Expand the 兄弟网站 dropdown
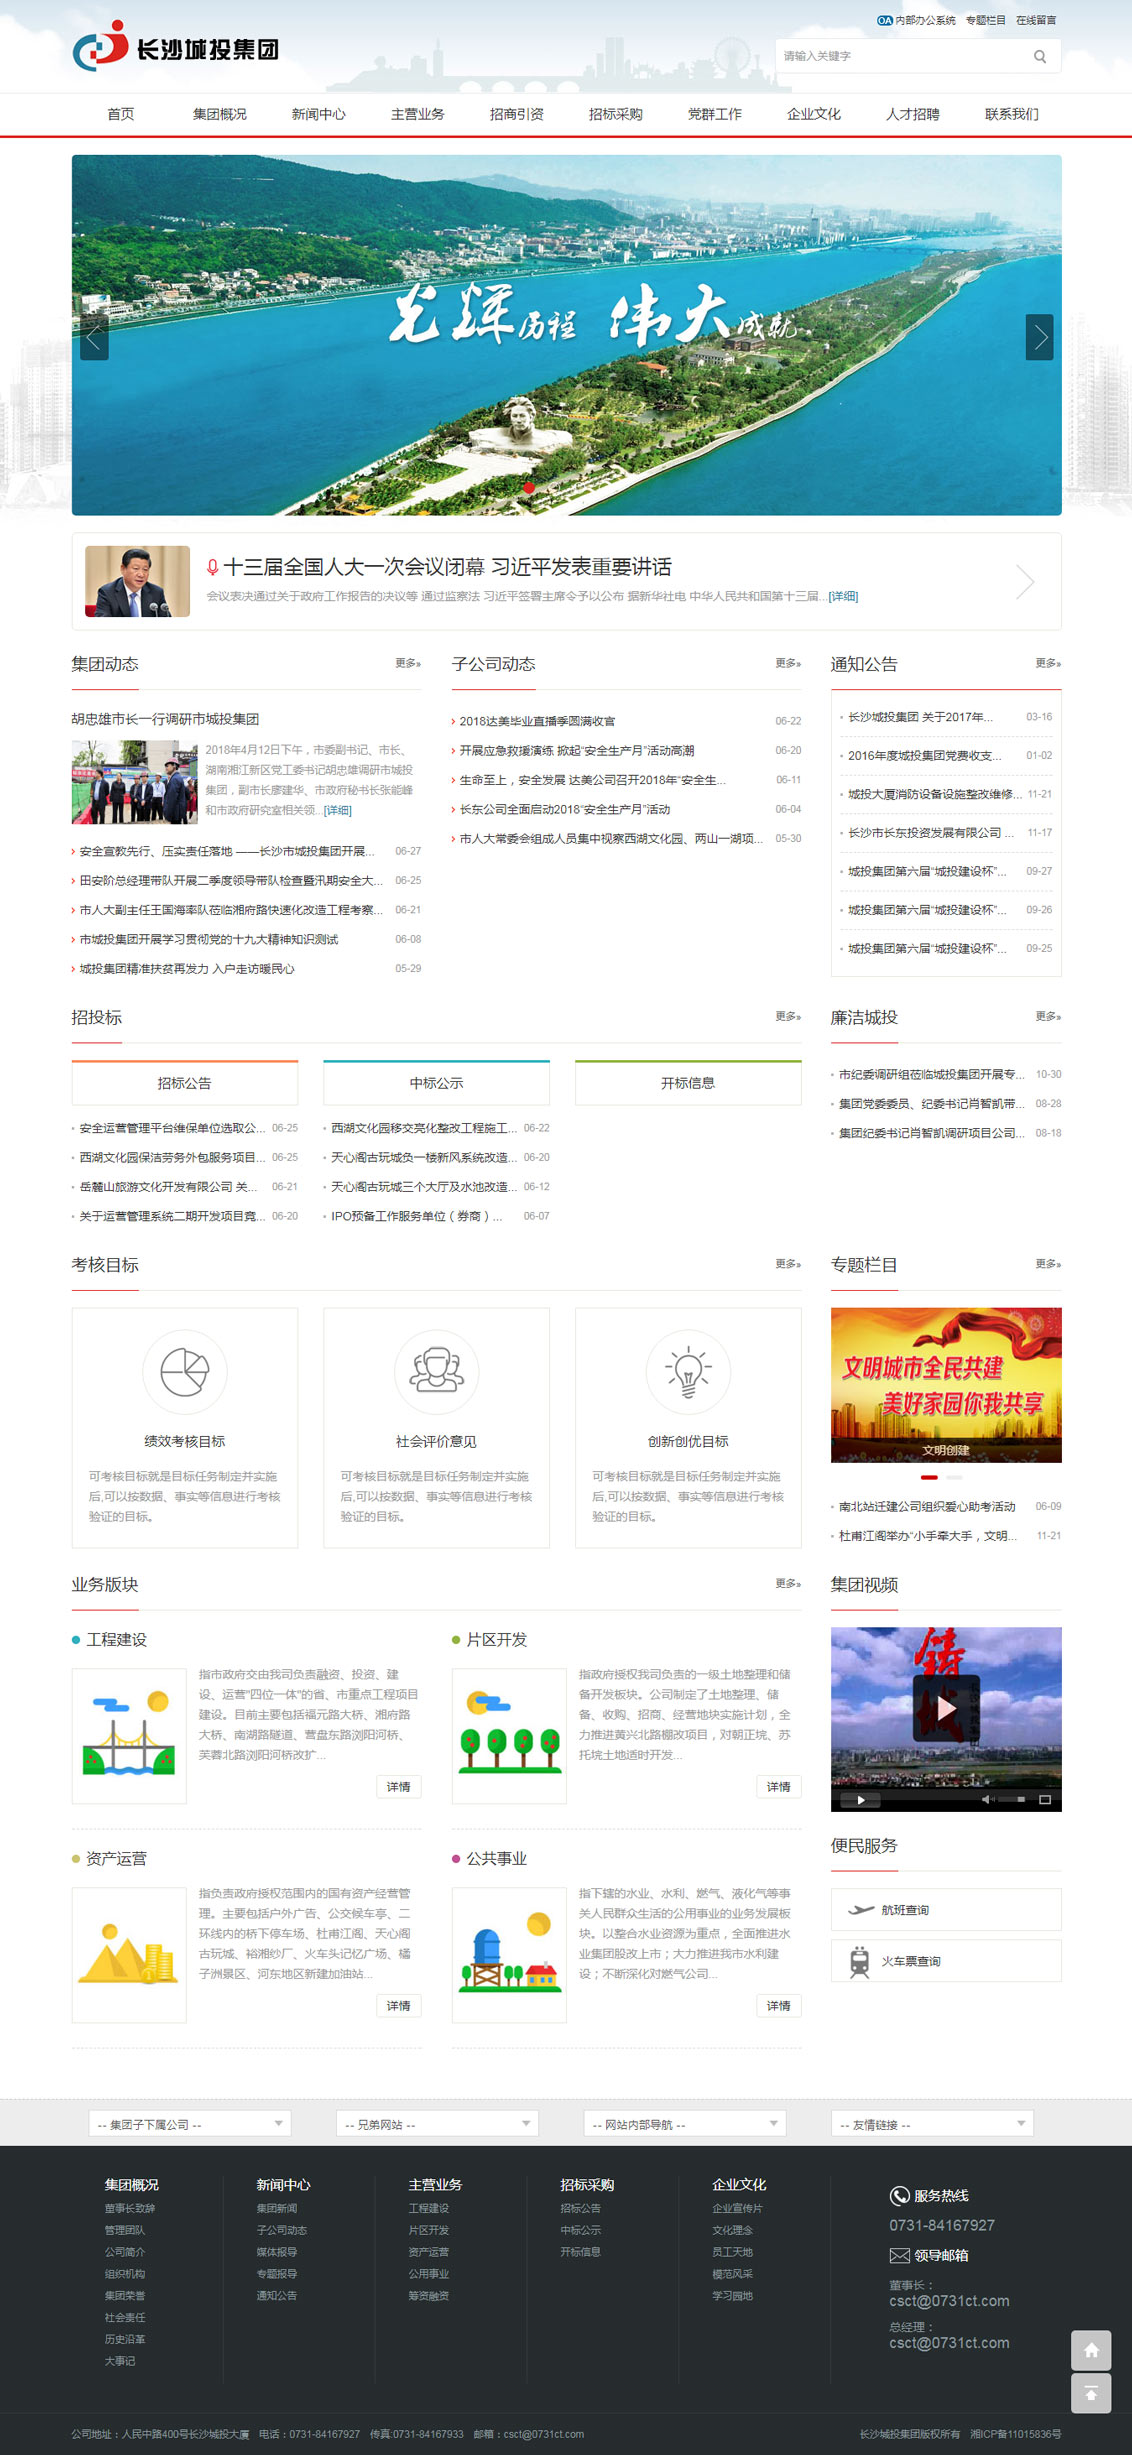 [x=437, y=2124]
